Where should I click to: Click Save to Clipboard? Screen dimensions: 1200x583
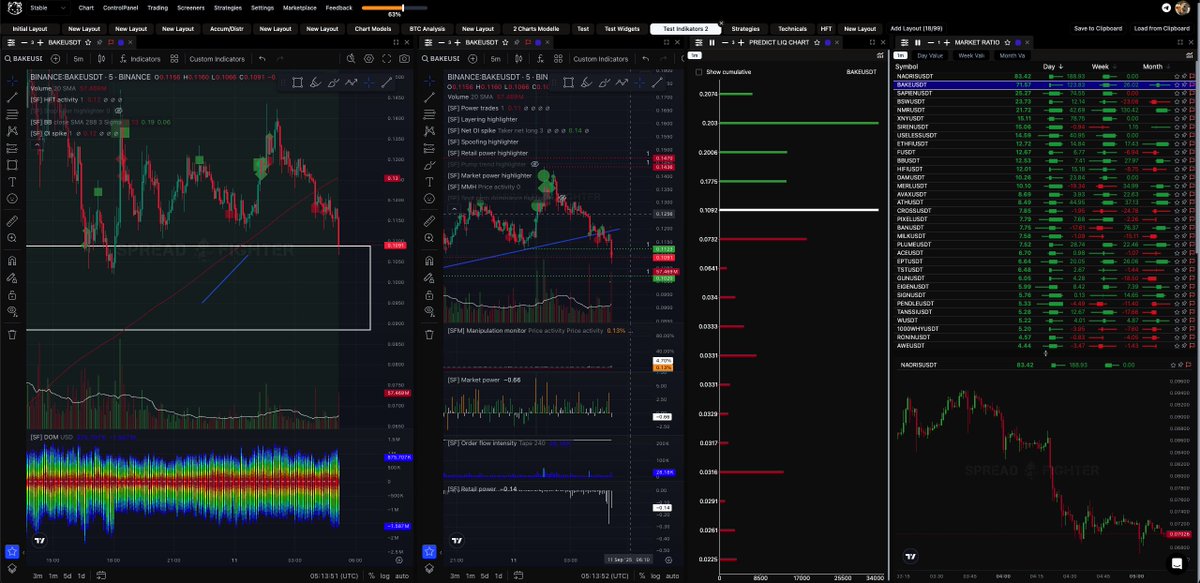tap(1098, 29)
